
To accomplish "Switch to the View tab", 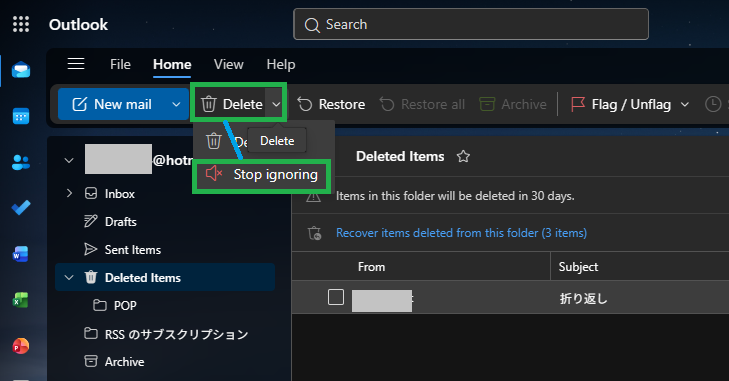I will pos(228,64).
